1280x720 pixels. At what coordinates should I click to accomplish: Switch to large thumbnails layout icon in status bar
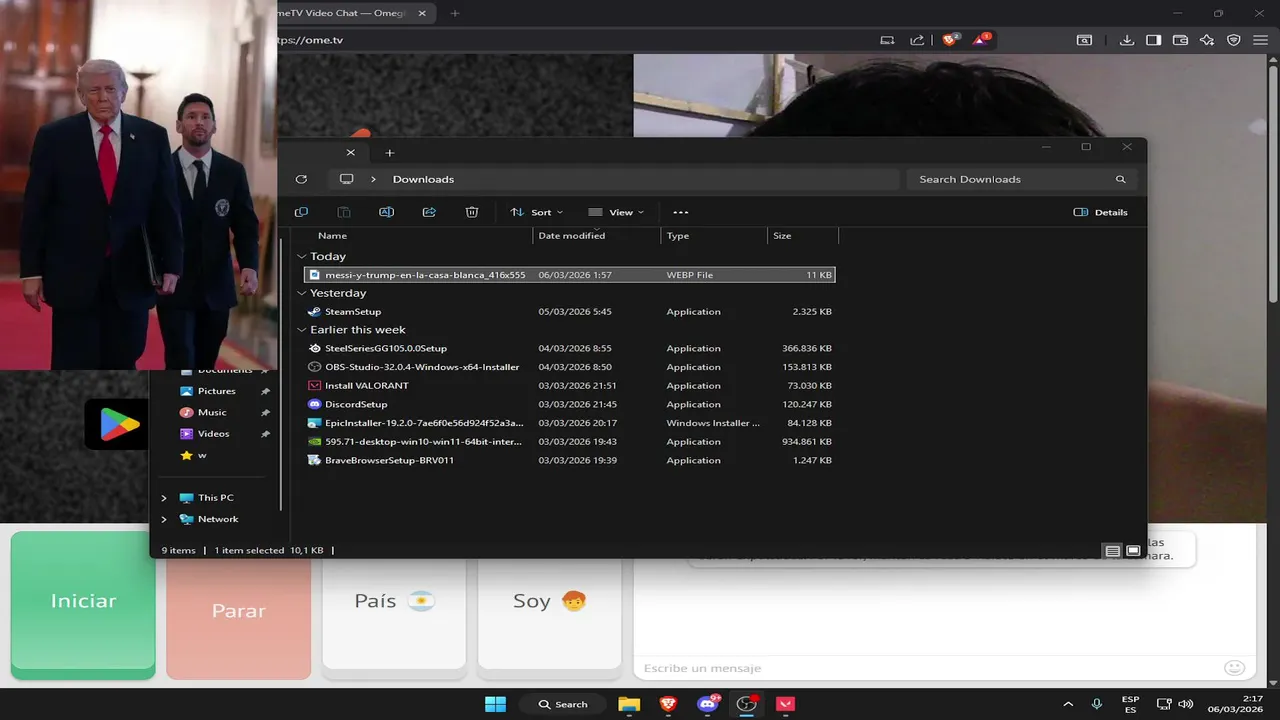point(1133,551)
